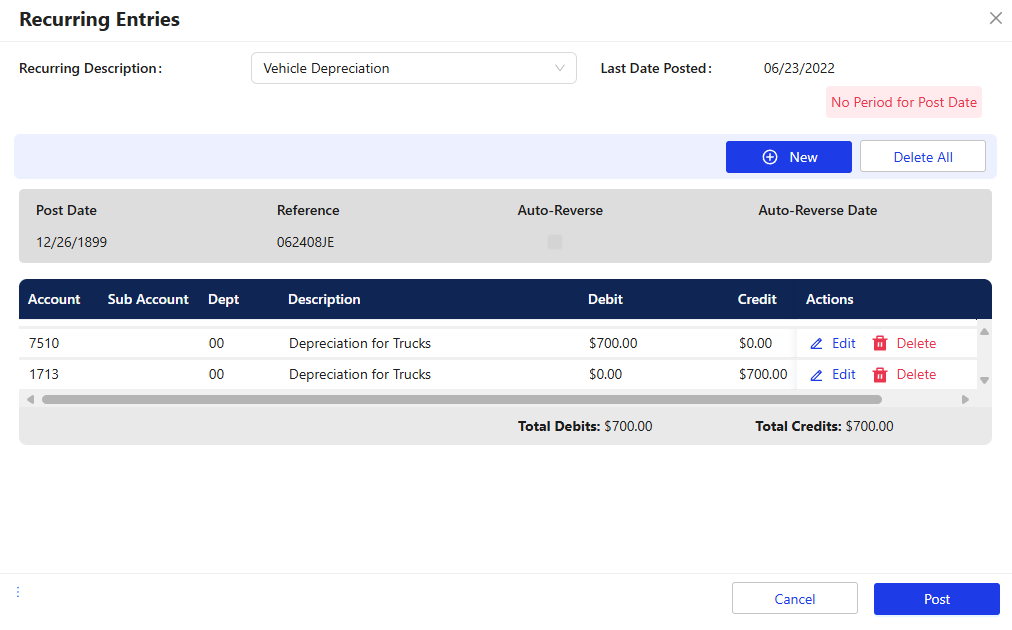The width and height of the screenshot is (1012, 630).
Task: Click the Dept column header
Action: point(223,300)
